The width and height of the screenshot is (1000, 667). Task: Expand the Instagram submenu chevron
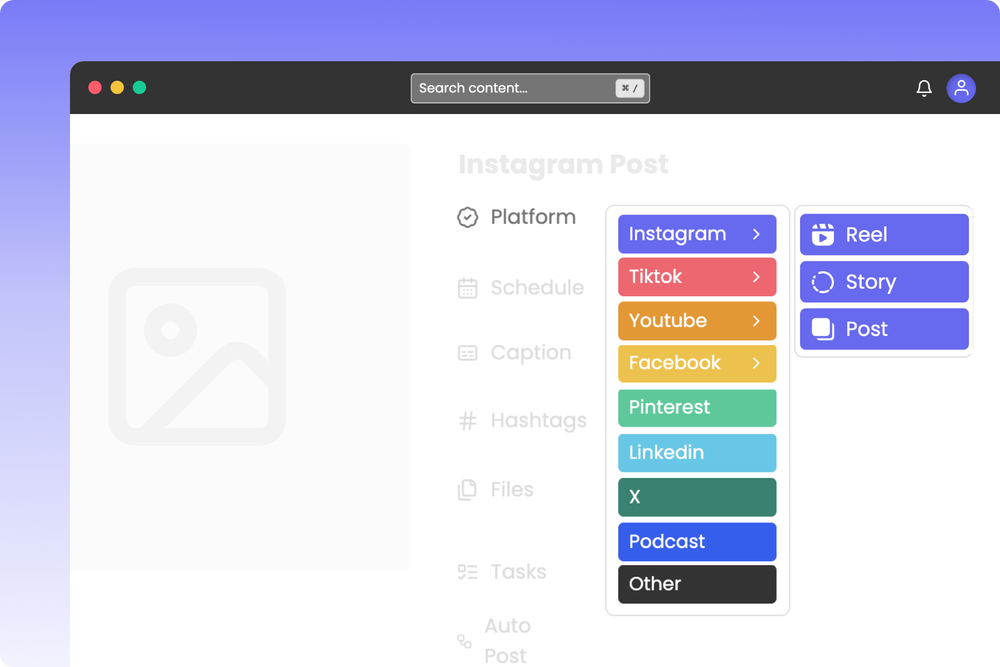[x=756, y=234]
